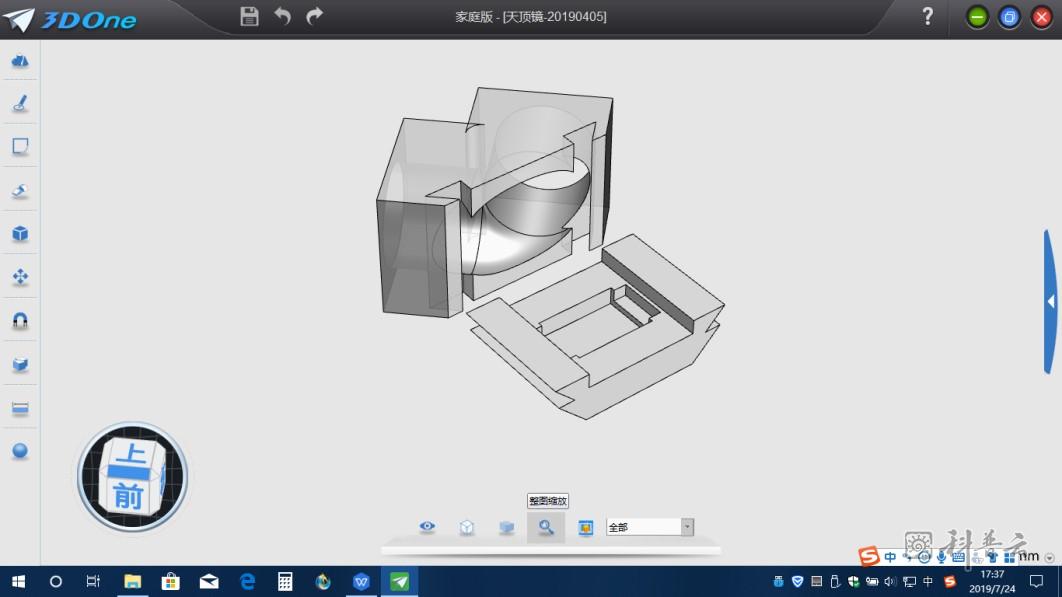Open the Sogou soft keyboard icon
Image resolution: width=1062 pixels, height=597 pixels.
[958, 557]
